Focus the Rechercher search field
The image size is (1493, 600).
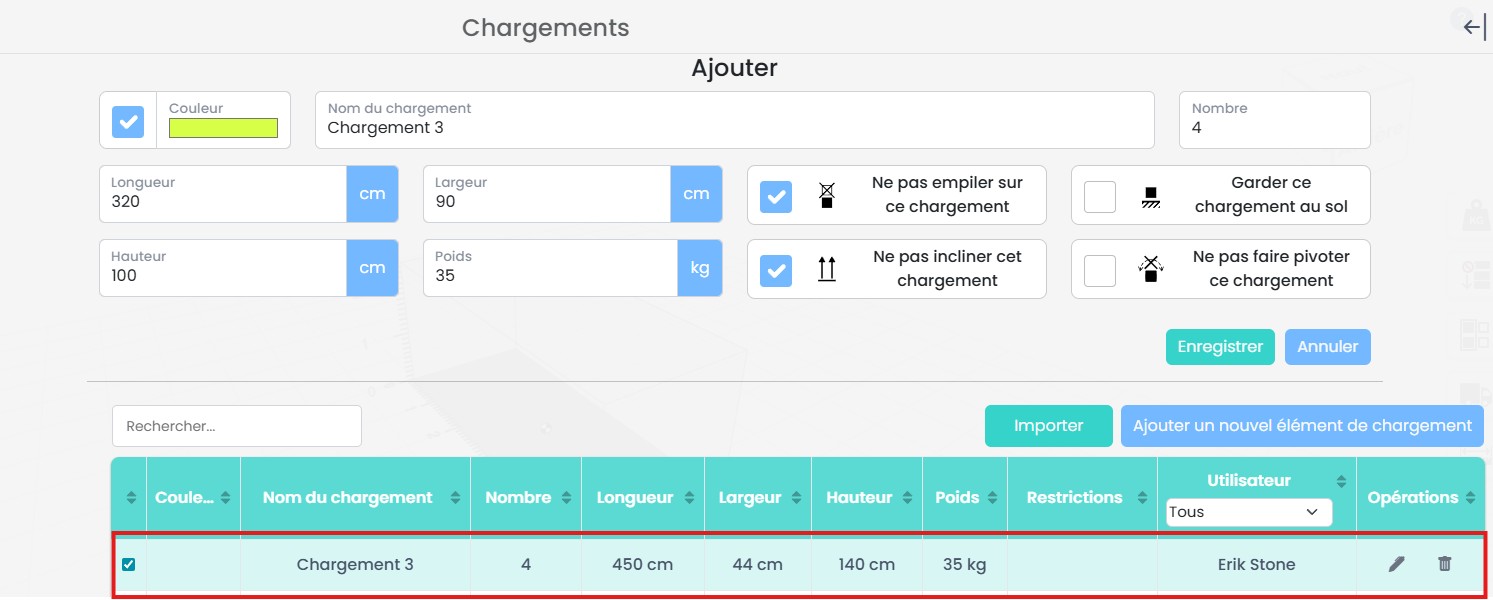[237, 426]
